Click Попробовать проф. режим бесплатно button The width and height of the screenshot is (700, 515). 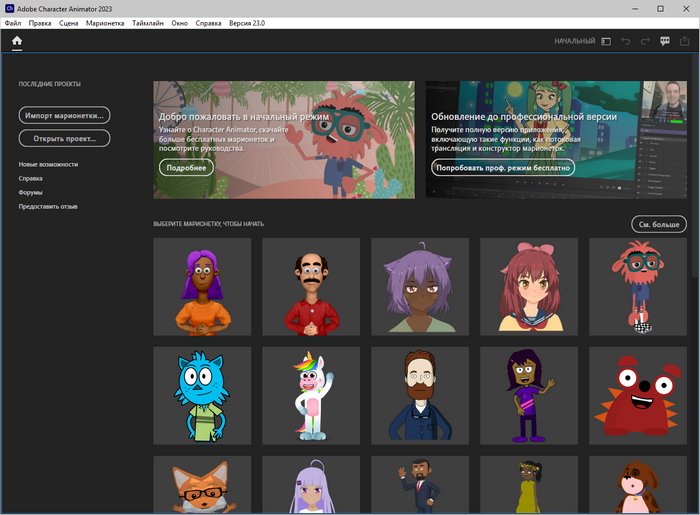tap(503, 168)
